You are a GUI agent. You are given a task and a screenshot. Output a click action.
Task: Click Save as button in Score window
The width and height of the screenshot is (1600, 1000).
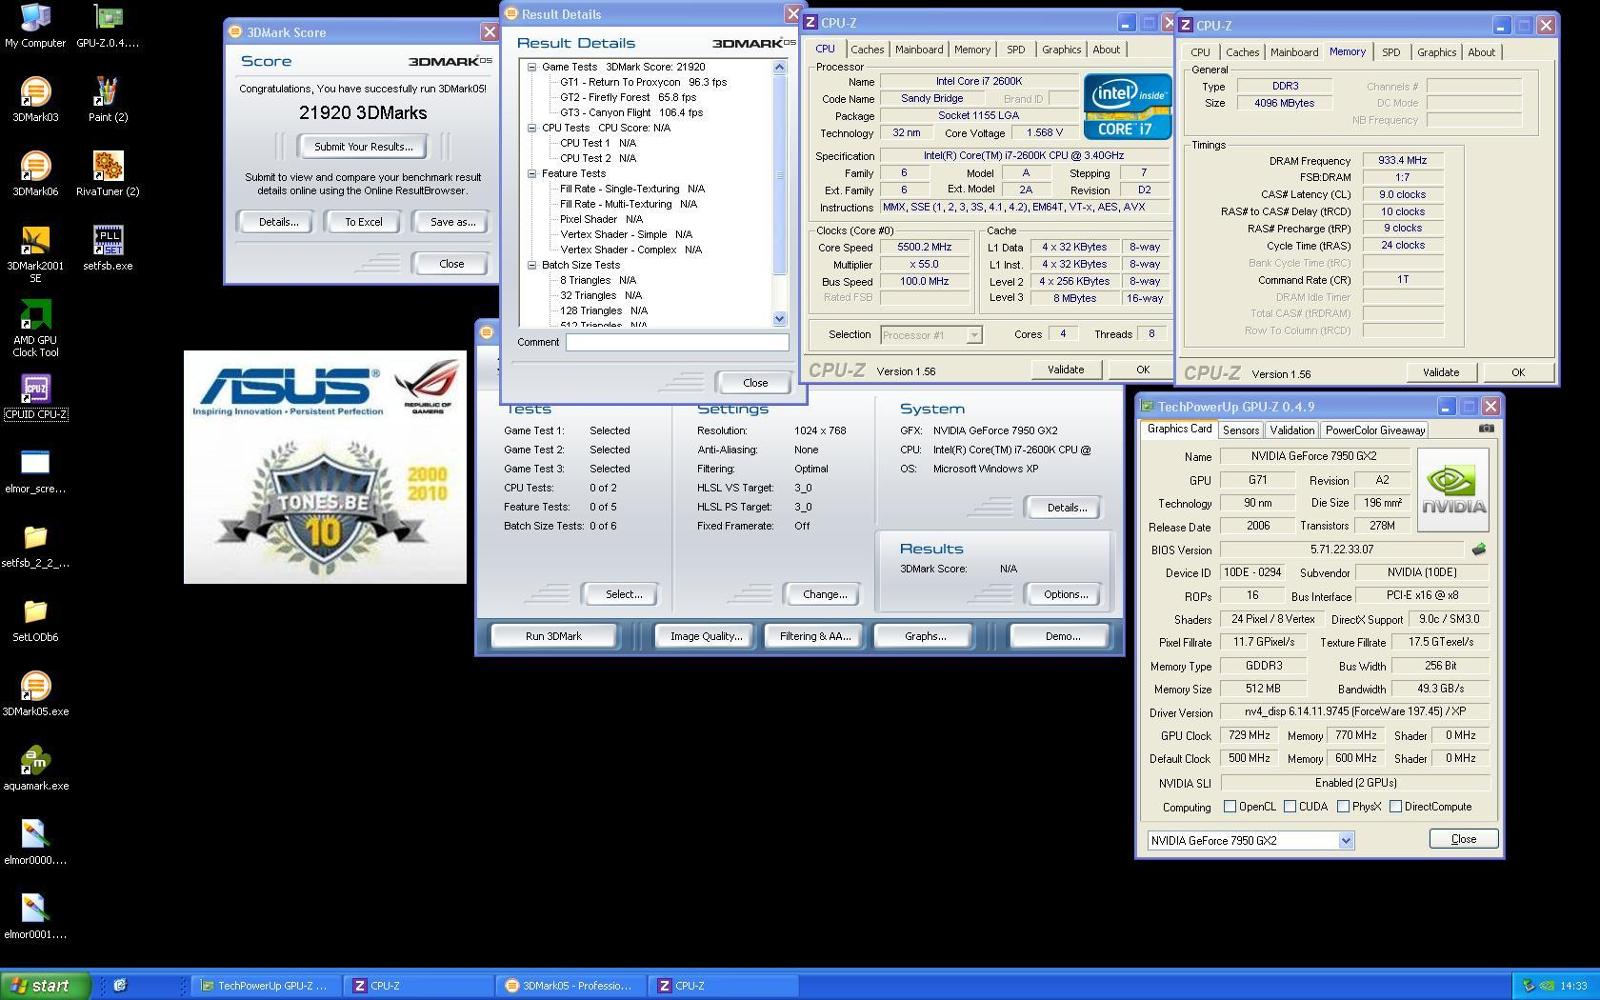pyautogui.click(x=452, y=222)
